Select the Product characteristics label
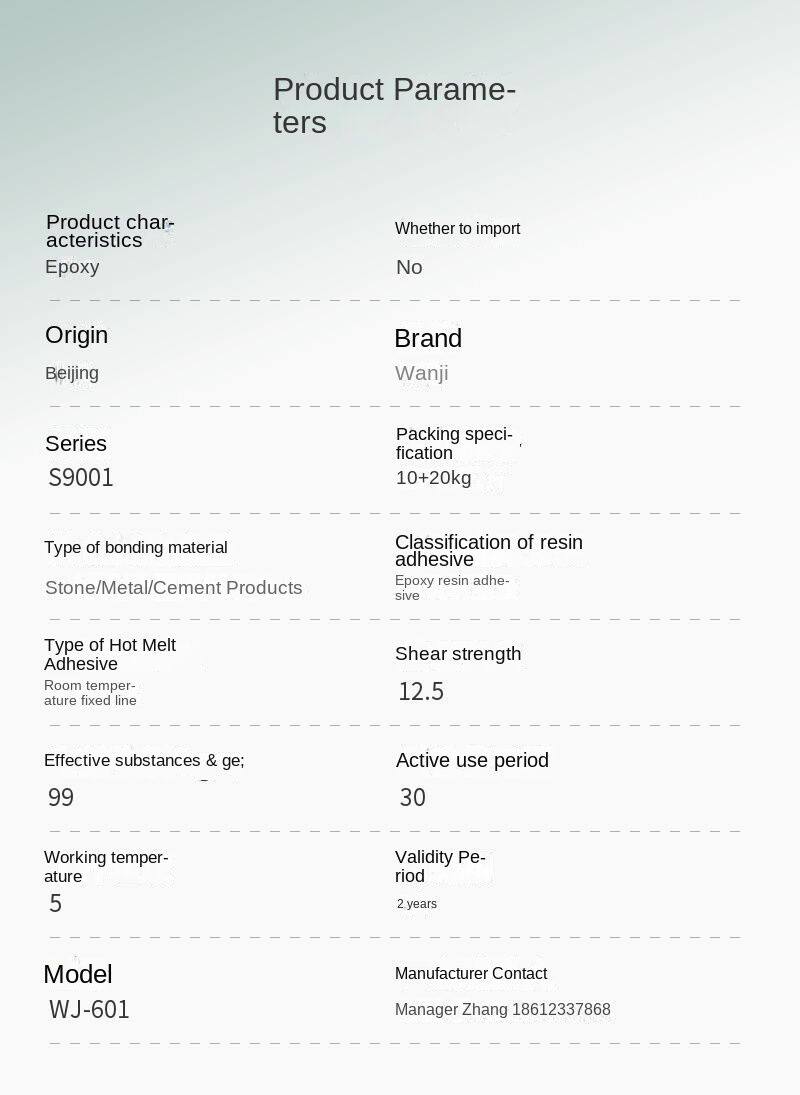800x1095 pixels. click(x=109, y=231)
